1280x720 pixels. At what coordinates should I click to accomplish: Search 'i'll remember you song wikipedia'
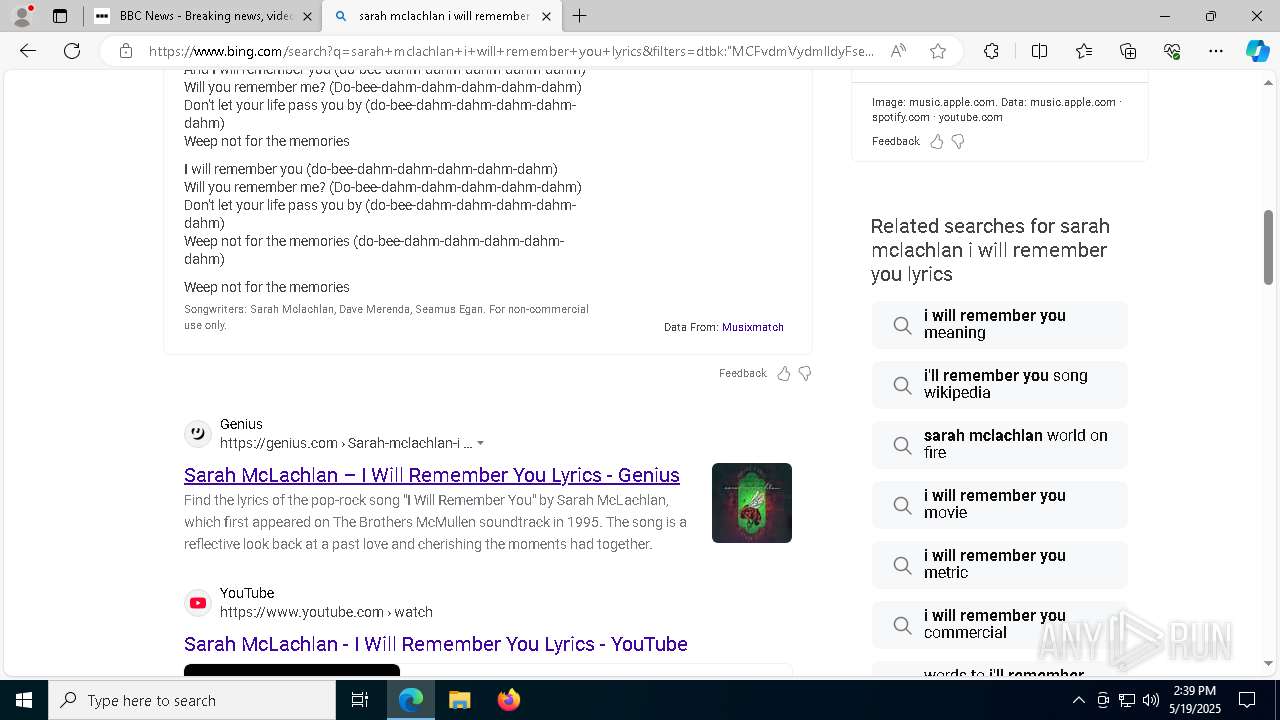pyautogui.click(x=1000, y=384)
